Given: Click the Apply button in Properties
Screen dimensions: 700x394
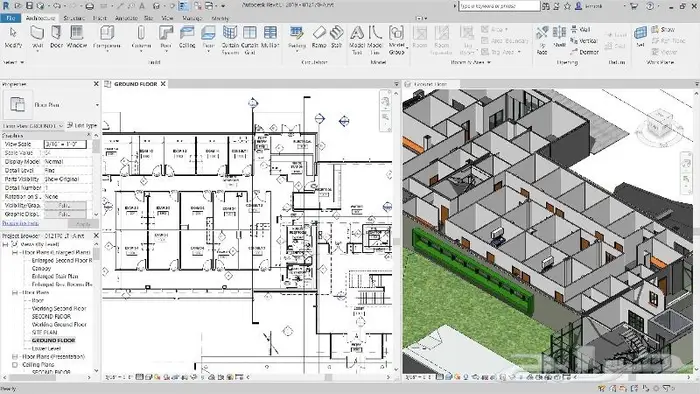Looking at the screenshot, I should (x=83, y=224).
